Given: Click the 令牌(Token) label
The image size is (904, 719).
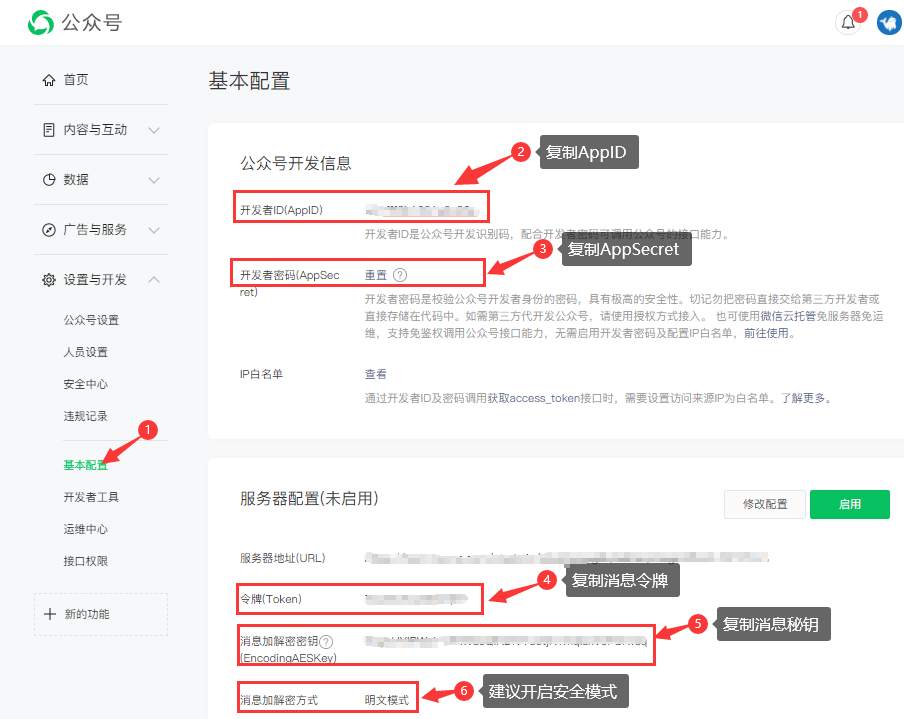Looking at the screenshot, I should coord(271,599).
